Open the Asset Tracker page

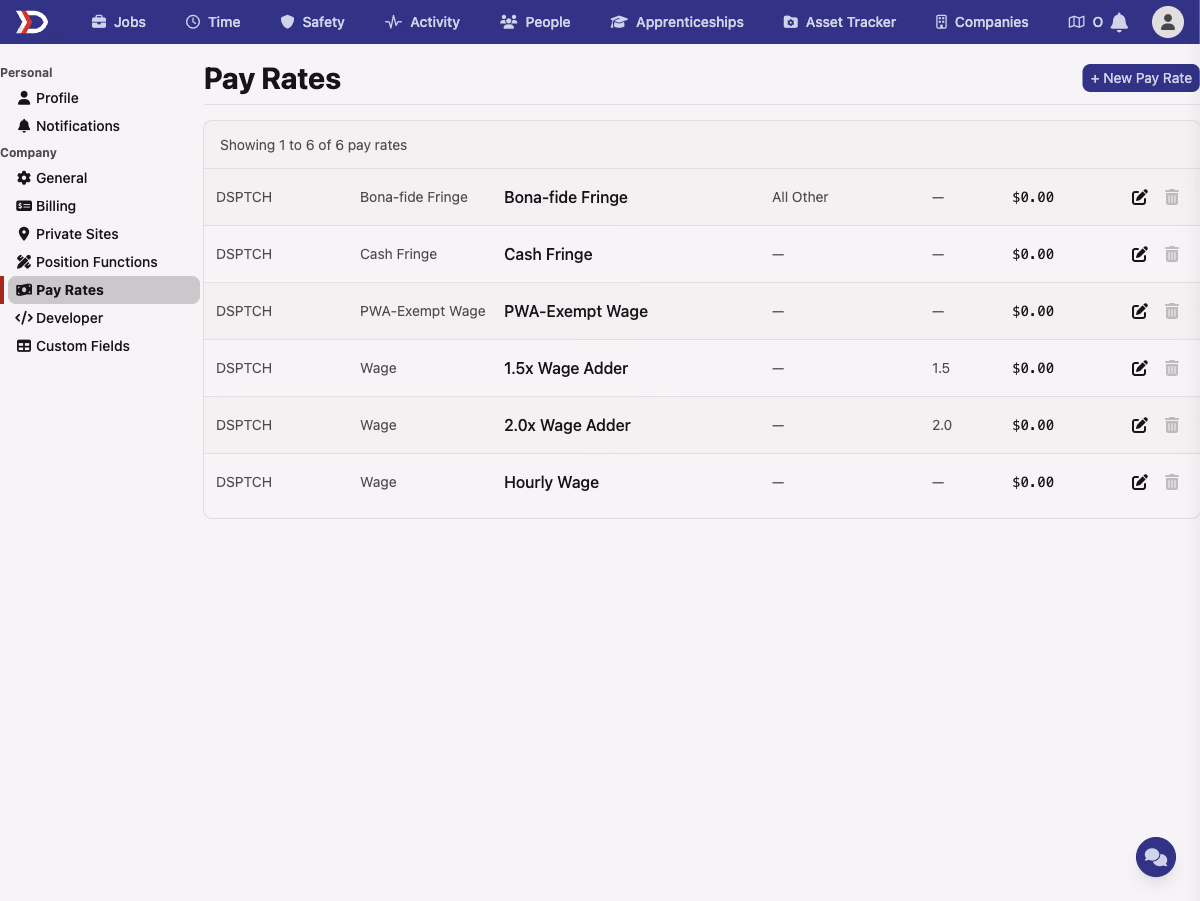tap(840, 22)
